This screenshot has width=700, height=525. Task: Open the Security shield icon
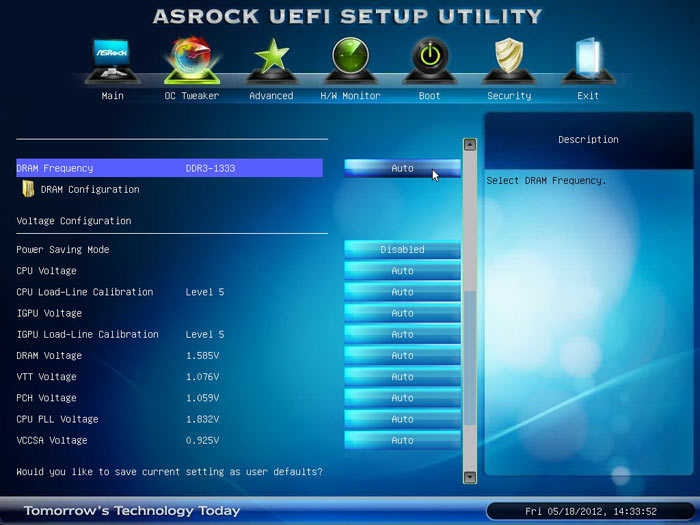click(509, 60)
